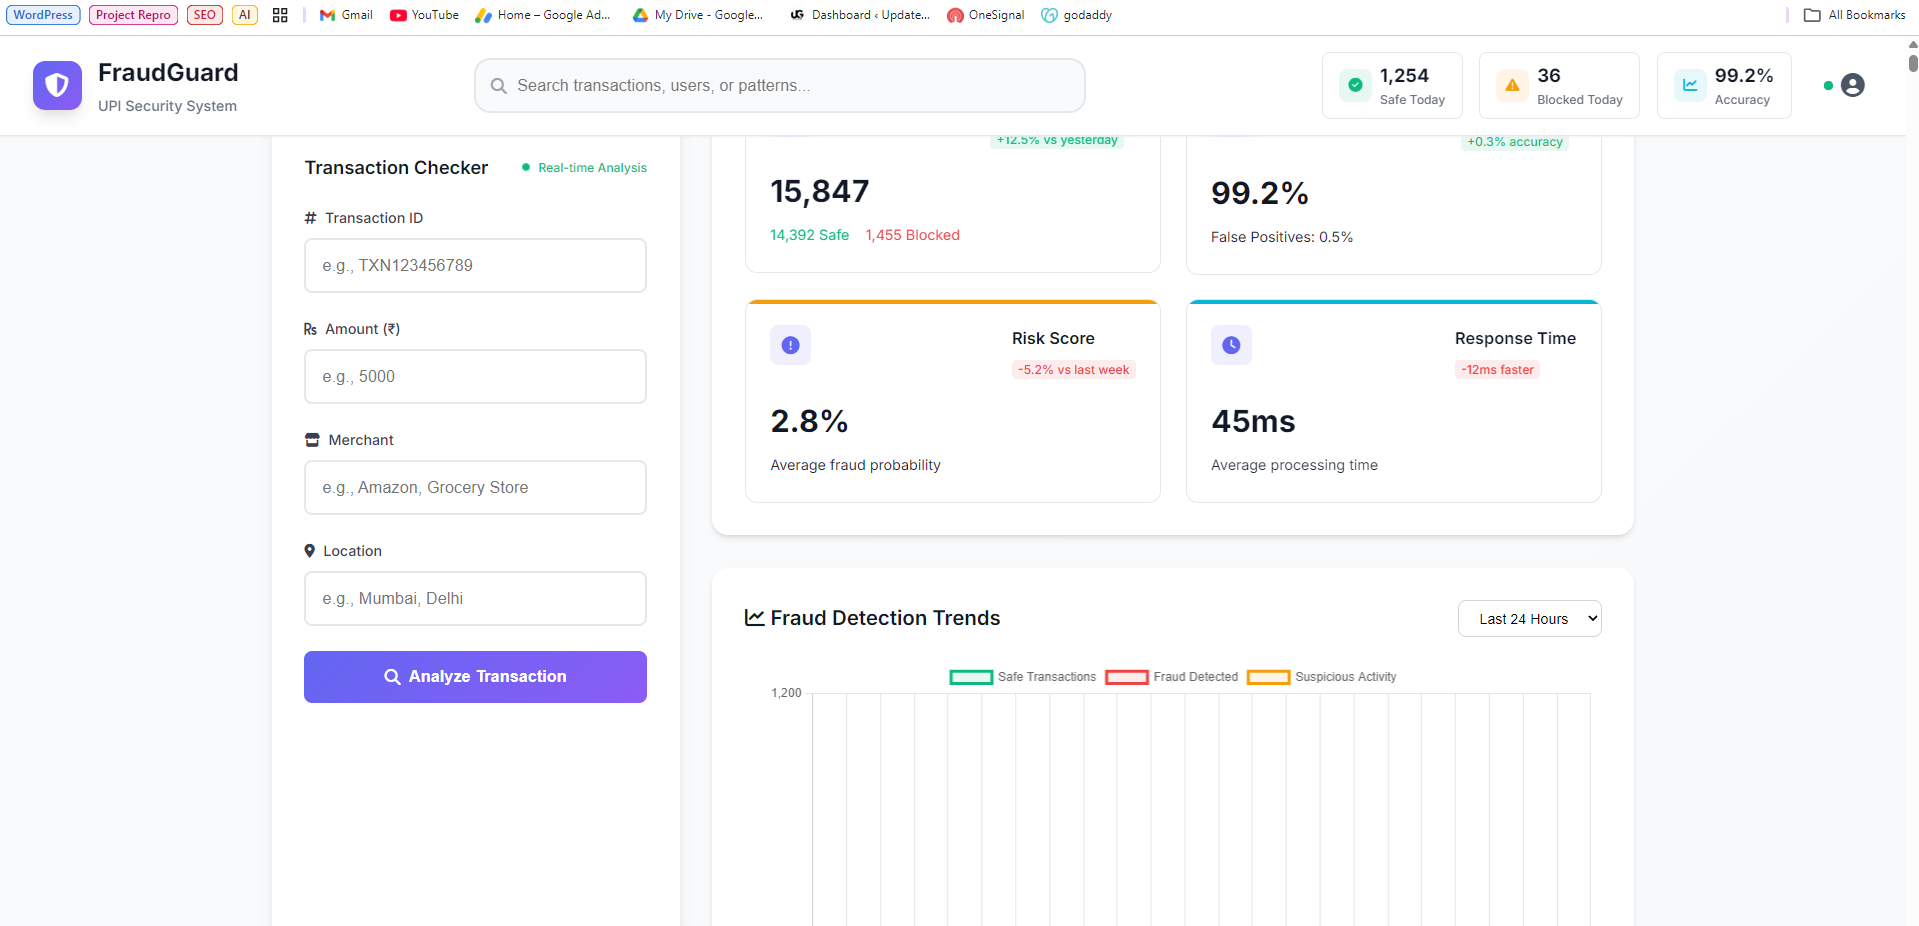Image resolution: width=1919 pixels, height=926 pixels.
Task: Click the FraudGuard shield logo
Action: (57, 85)
